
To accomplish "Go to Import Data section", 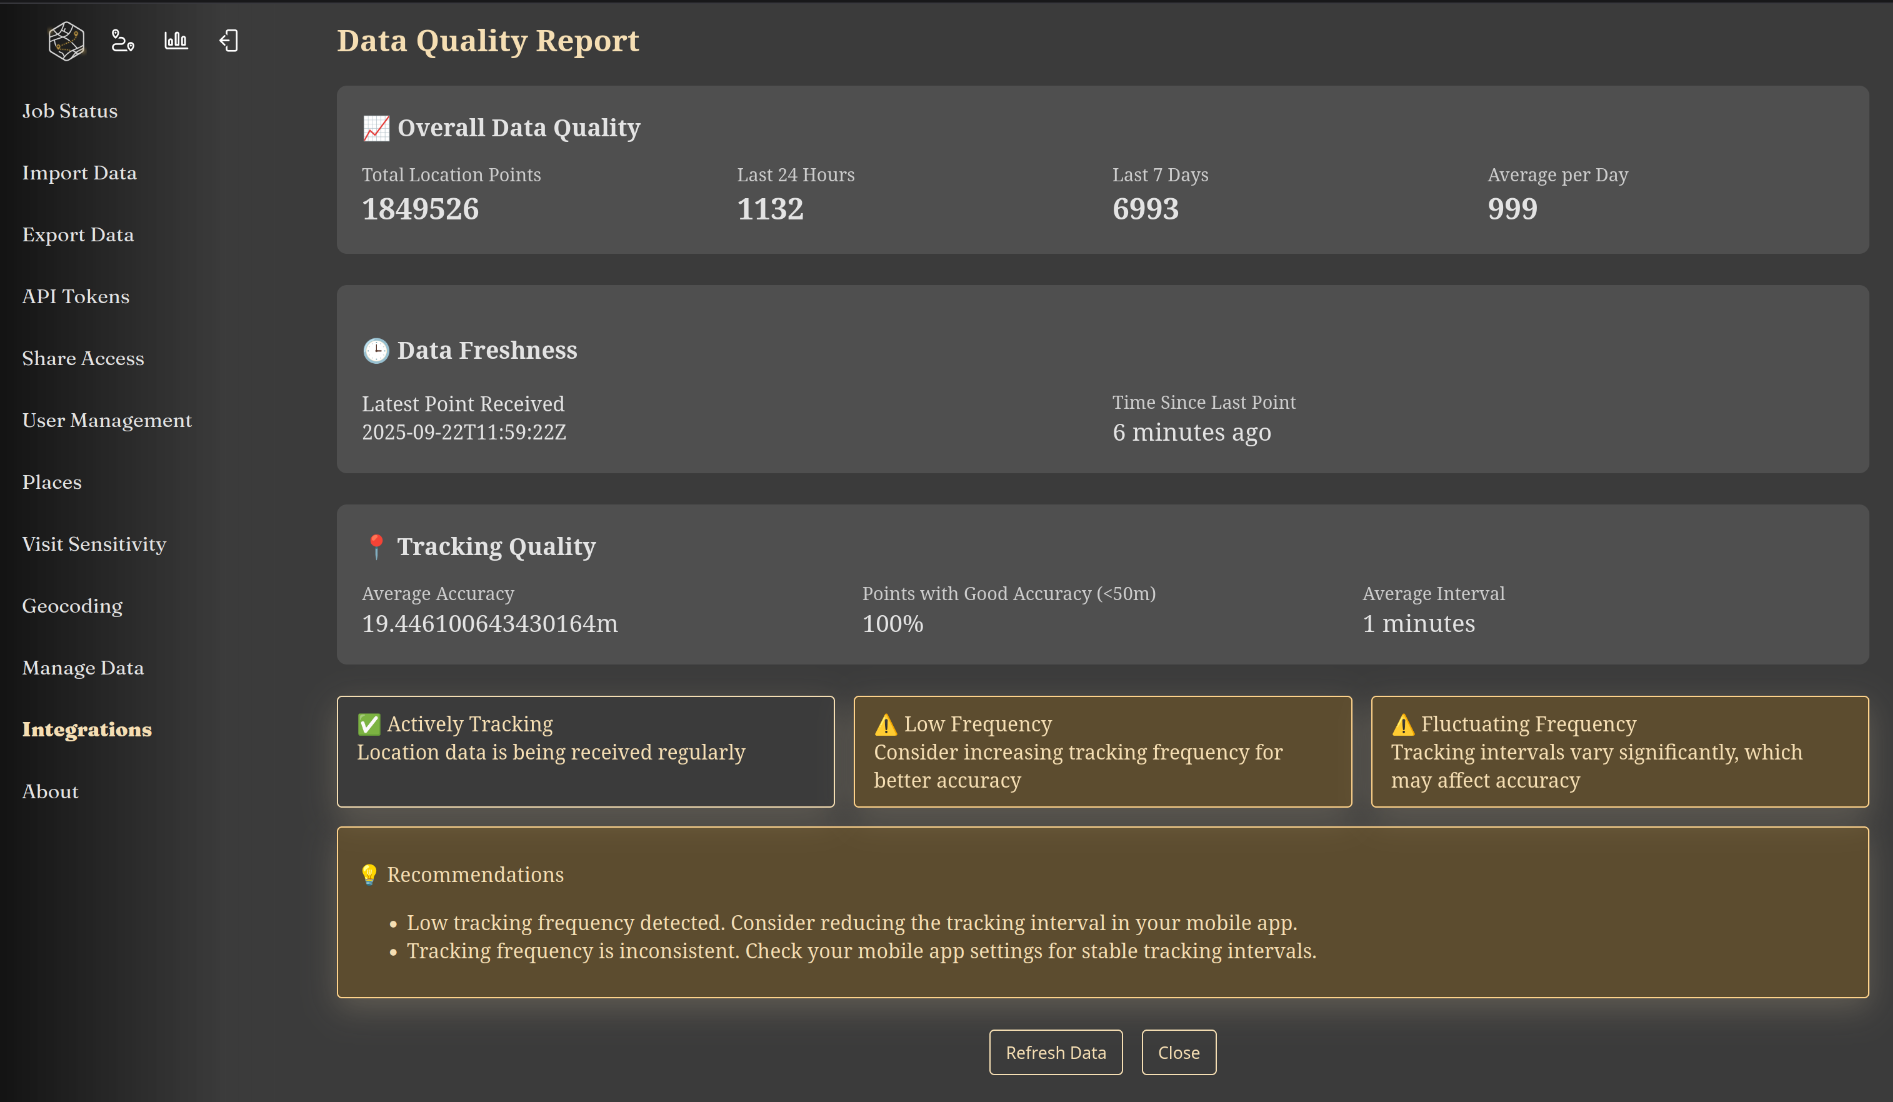I will (79, 173).
